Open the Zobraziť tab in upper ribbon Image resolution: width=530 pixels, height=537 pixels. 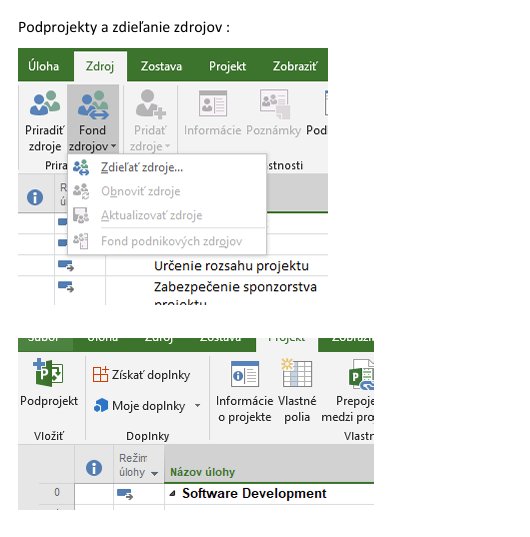coord(295,66)
